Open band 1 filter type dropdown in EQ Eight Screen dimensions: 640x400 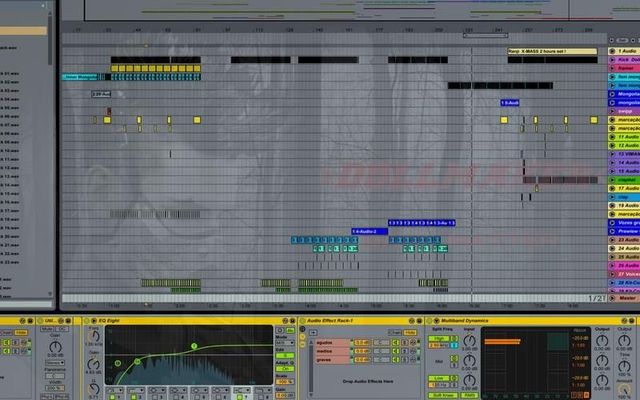click(113, 391)
